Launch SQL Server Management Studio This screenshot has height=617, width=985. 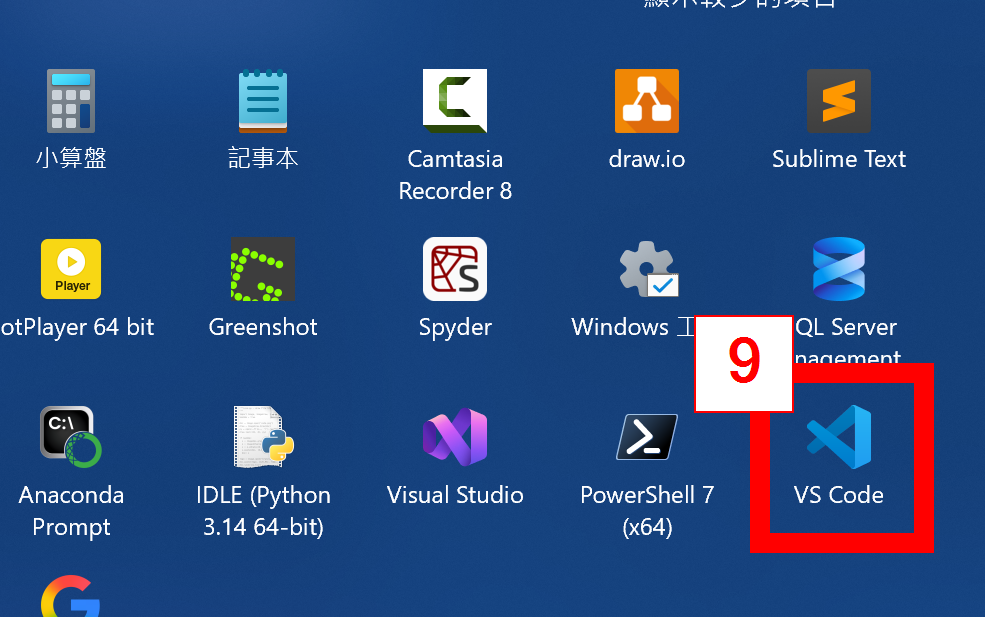click(x=839, y=269)
